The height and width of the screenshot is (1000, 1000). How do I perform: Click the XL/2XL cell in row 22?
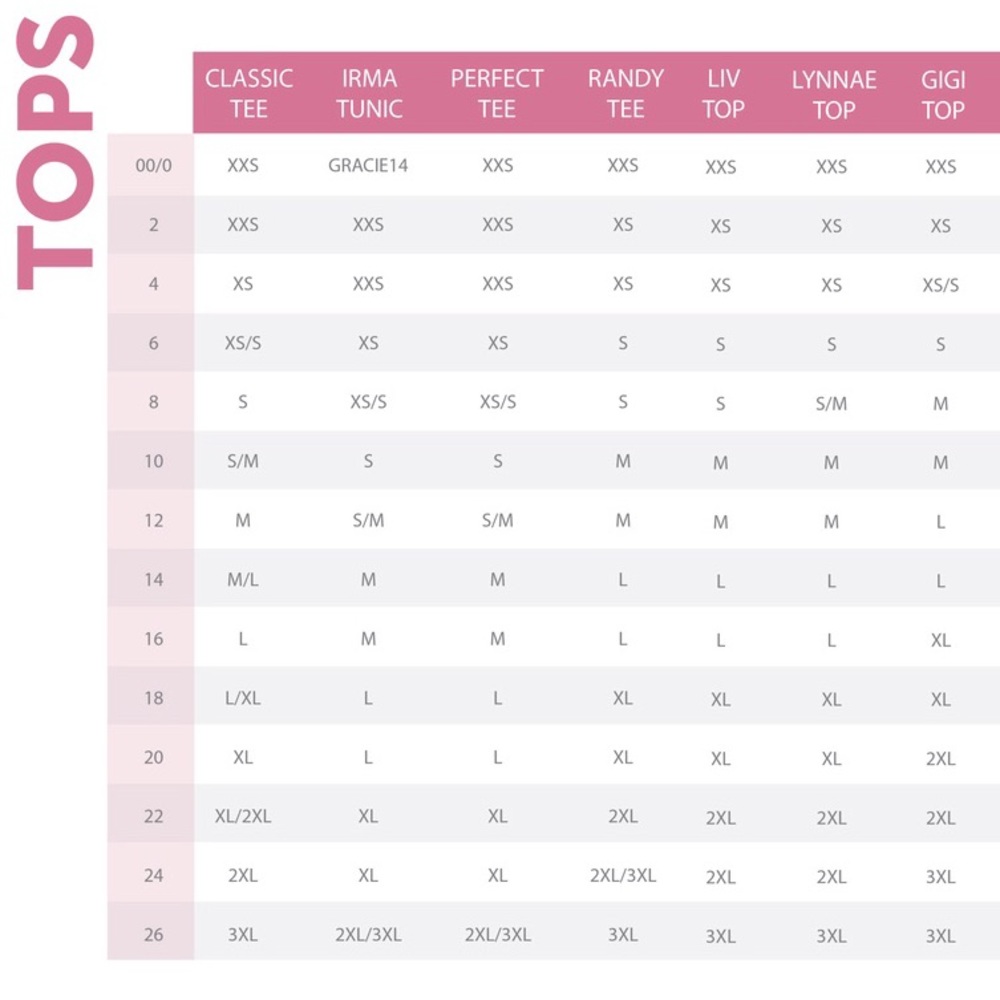(243, 816)
